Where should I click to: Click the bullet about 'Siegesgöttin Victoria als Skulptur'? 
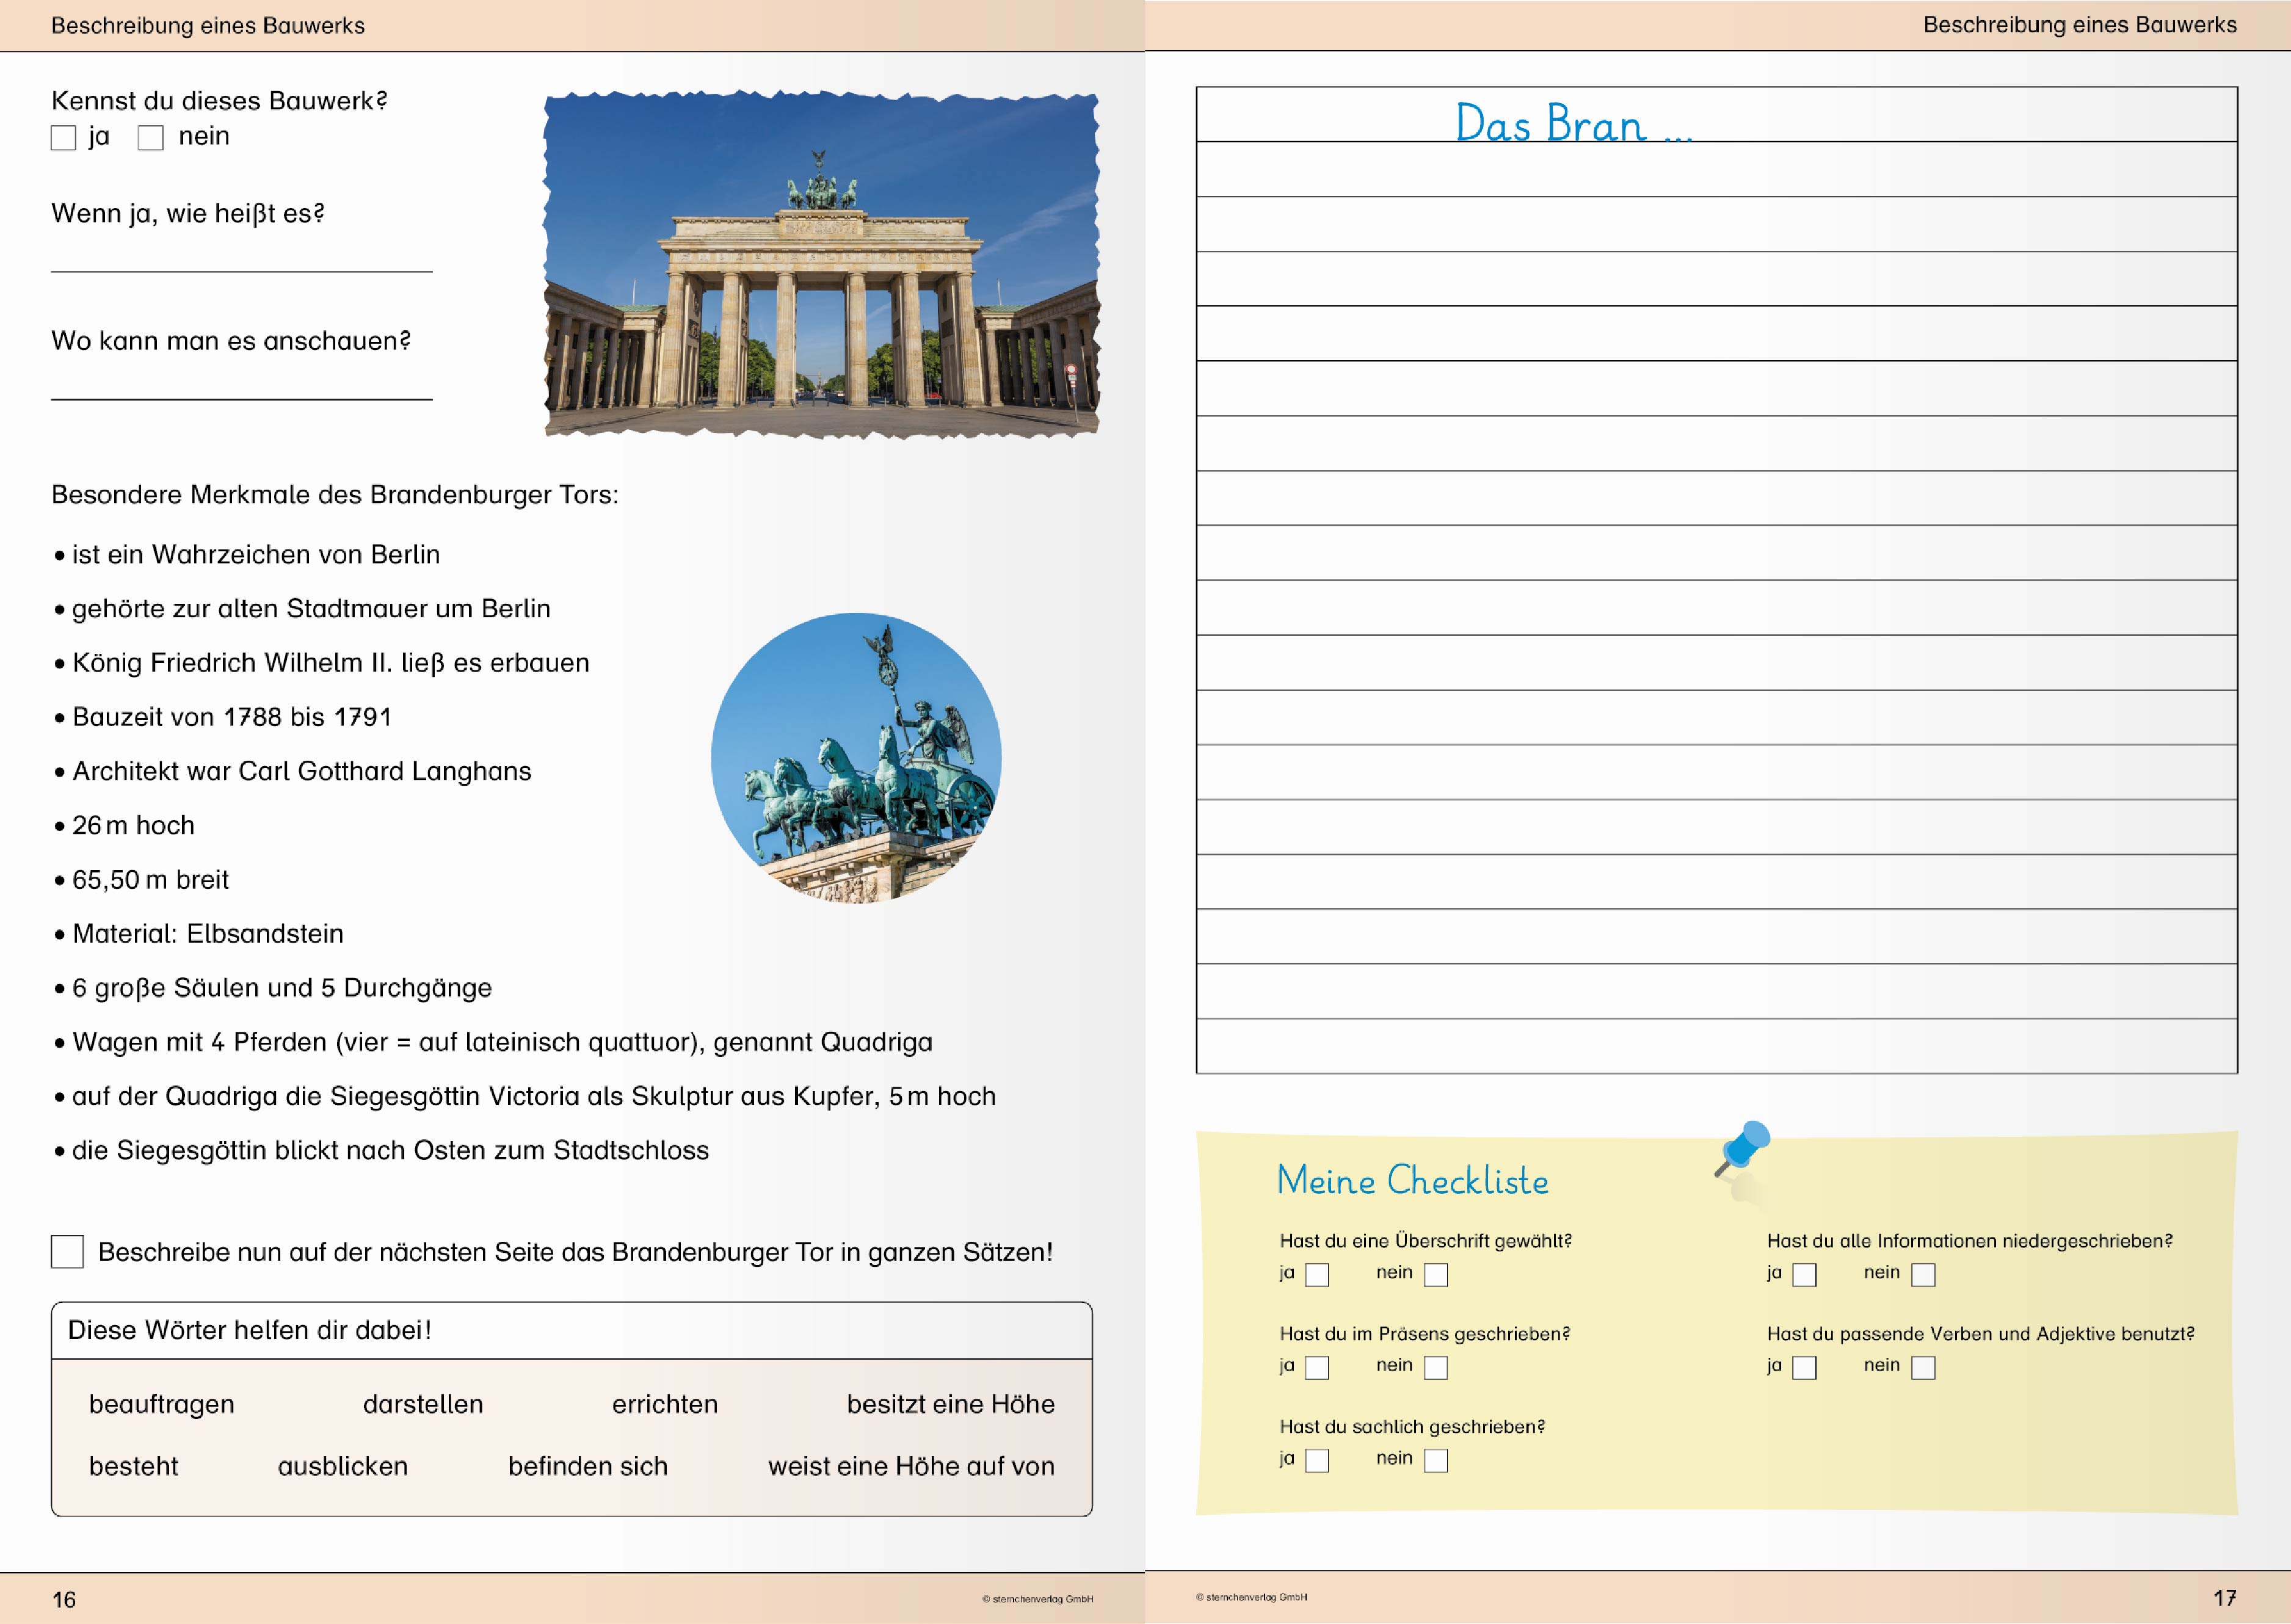(525, 1096)
